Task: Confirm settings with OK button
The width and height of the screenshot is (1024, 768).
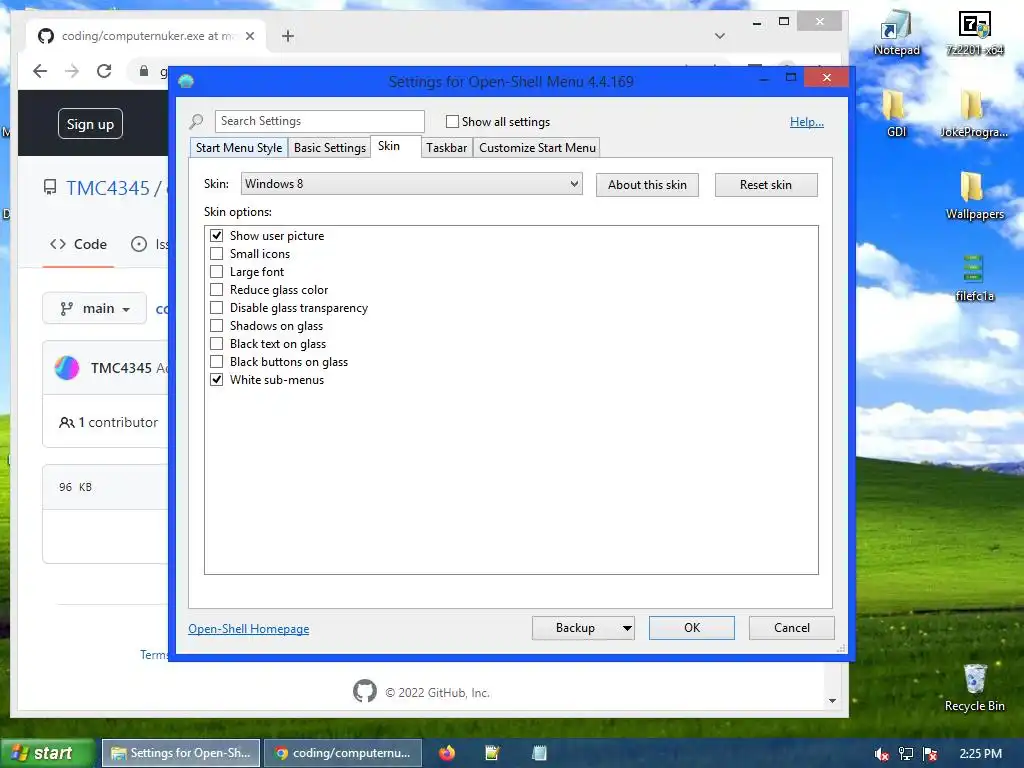Action: pos(692,628)
